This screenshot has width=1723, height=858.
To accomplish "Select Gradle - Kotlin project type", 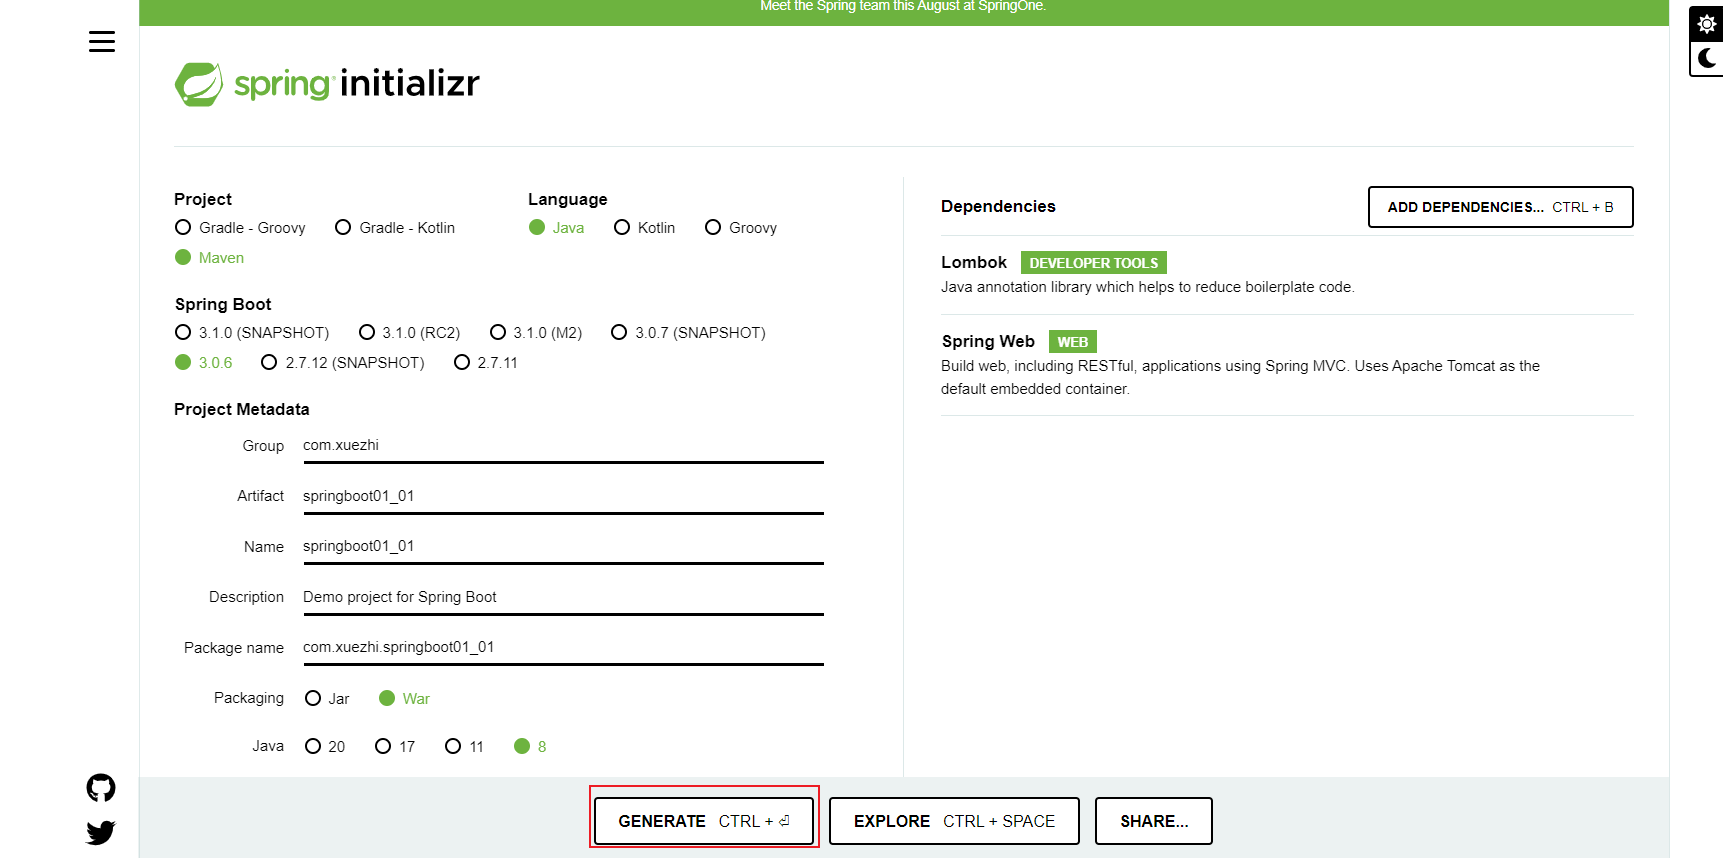I will (395, 228).
